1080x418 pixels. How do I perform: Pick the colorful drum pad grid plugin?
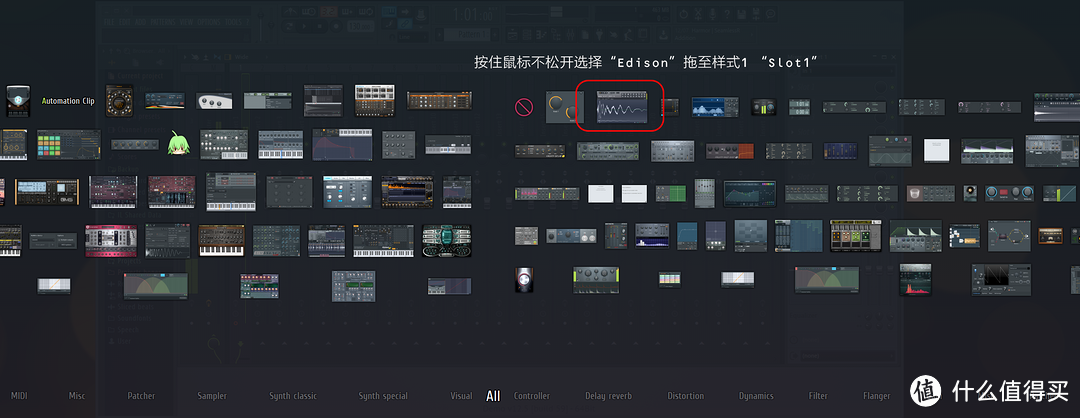tap(69, 144)
